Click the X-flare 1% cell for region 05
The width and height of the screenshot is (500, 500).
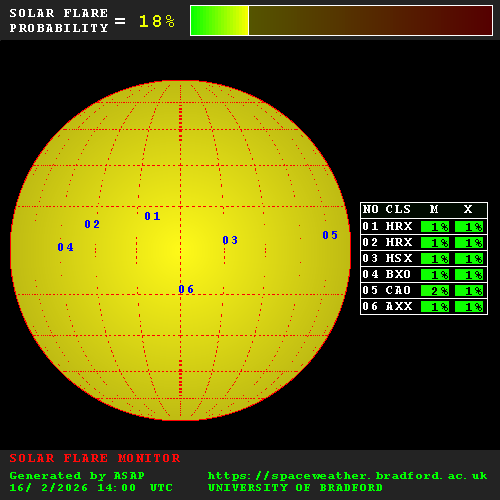coord(469,291)
